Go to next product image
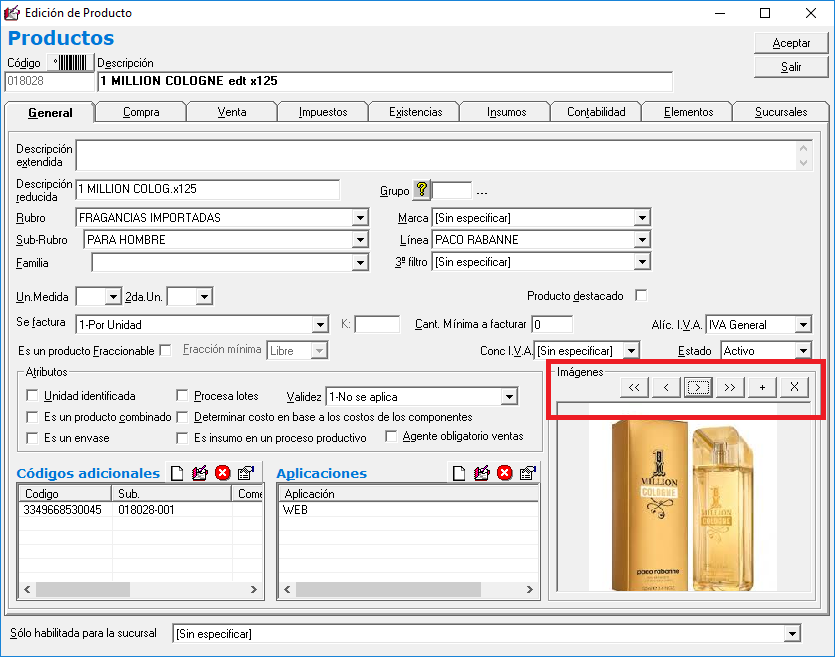 698,388
